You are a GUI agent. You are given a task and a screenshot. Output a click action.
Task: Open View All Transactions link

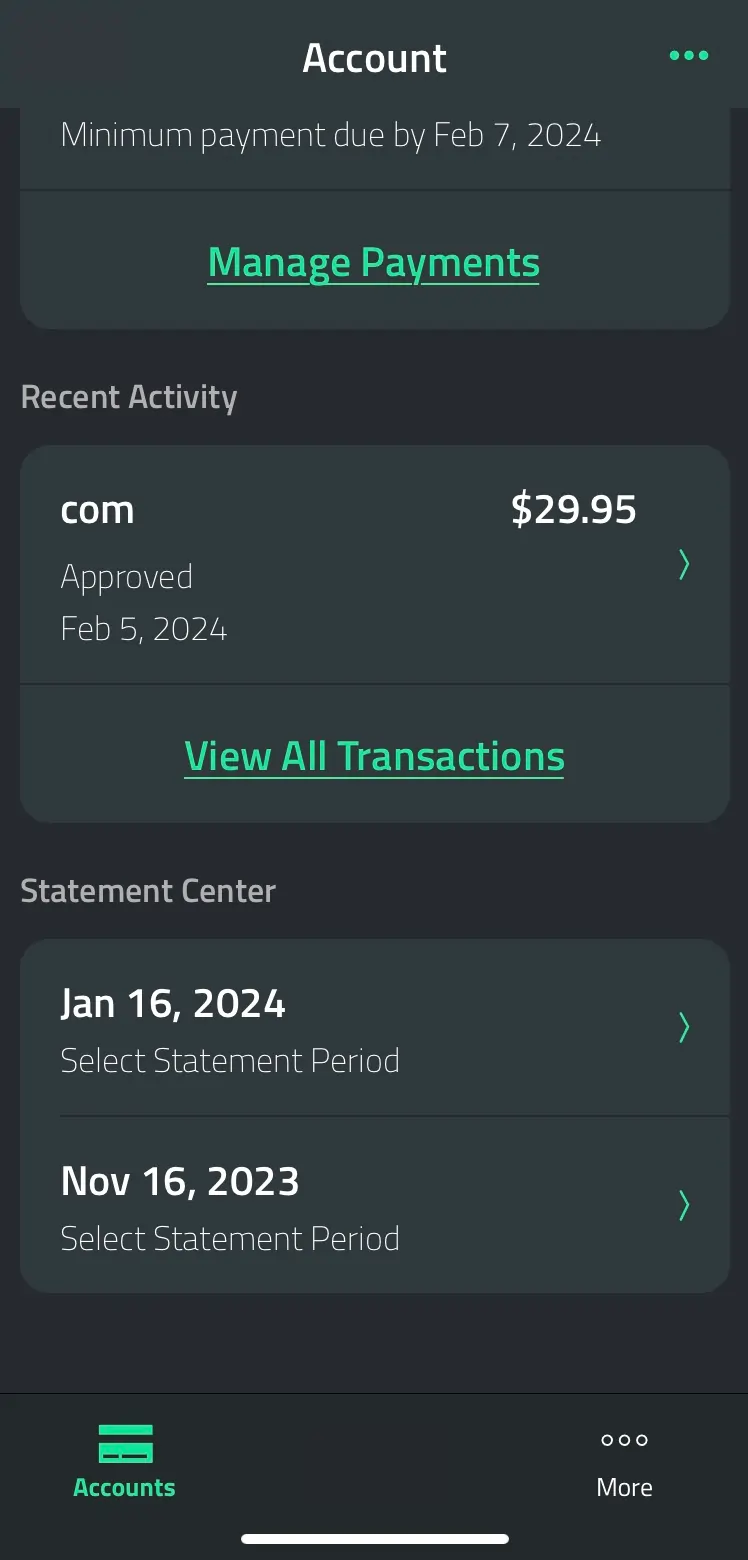[x=374, y=757]
